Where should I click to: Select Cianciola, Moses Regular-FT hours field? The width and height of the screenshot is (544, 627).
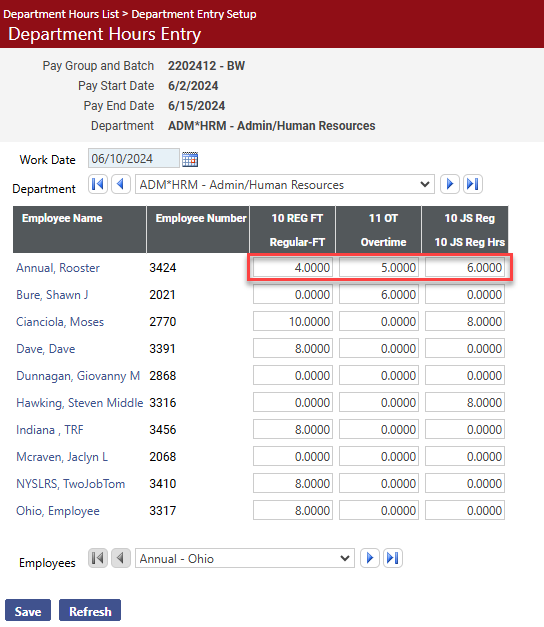click(293, 321)
